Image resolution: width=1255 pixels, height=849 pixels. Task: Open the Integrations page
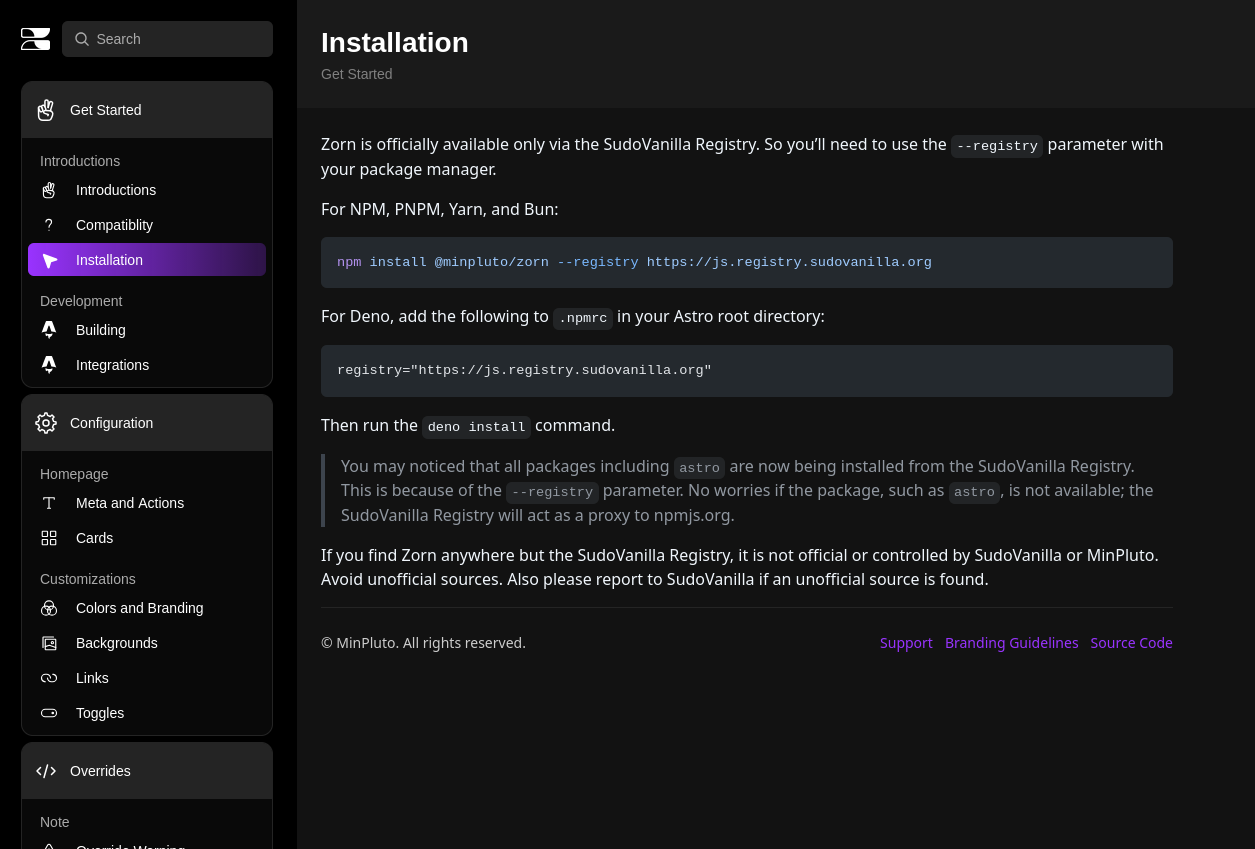click(112, 365)
